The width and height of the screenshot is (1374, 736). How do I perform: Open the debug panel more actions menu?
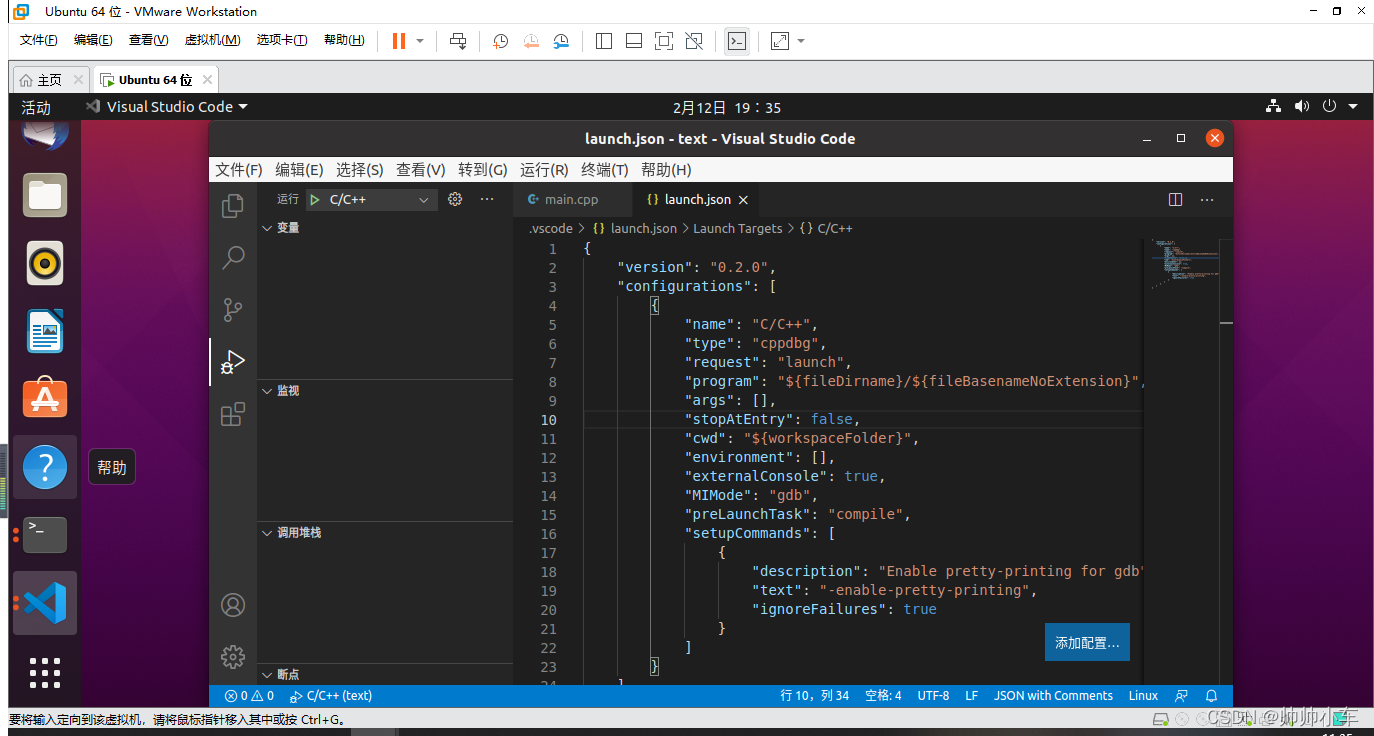(487, 199)
